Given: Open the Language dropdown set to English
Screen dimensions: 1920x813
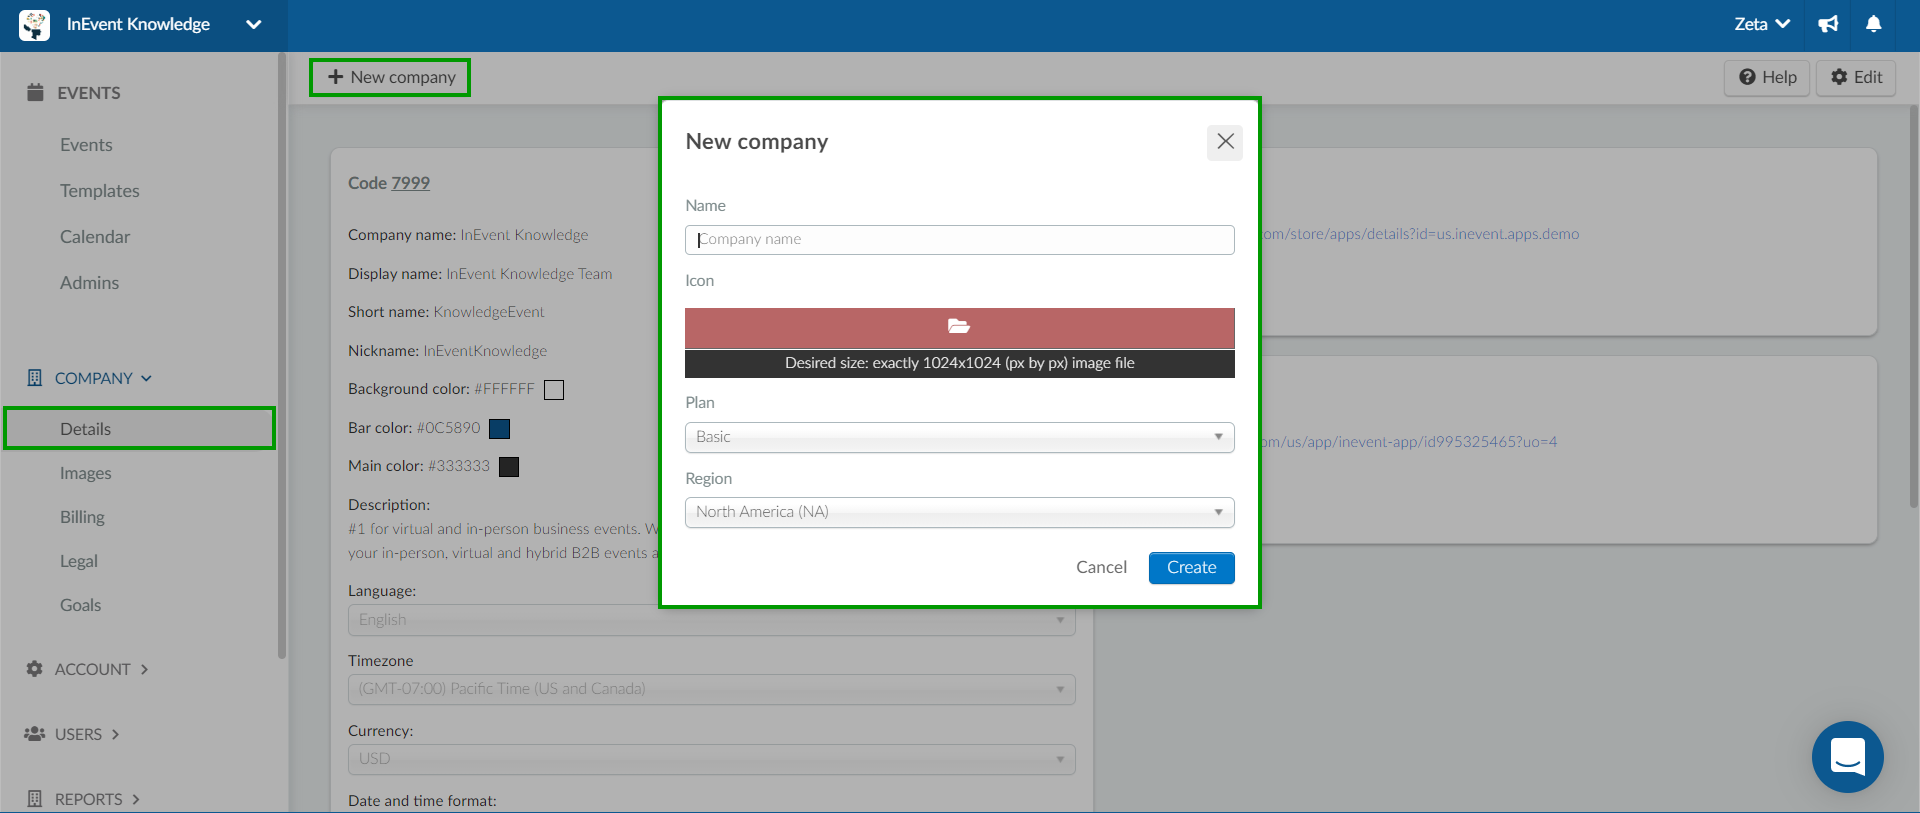Looking at the screenshot, I should [711, 620].
